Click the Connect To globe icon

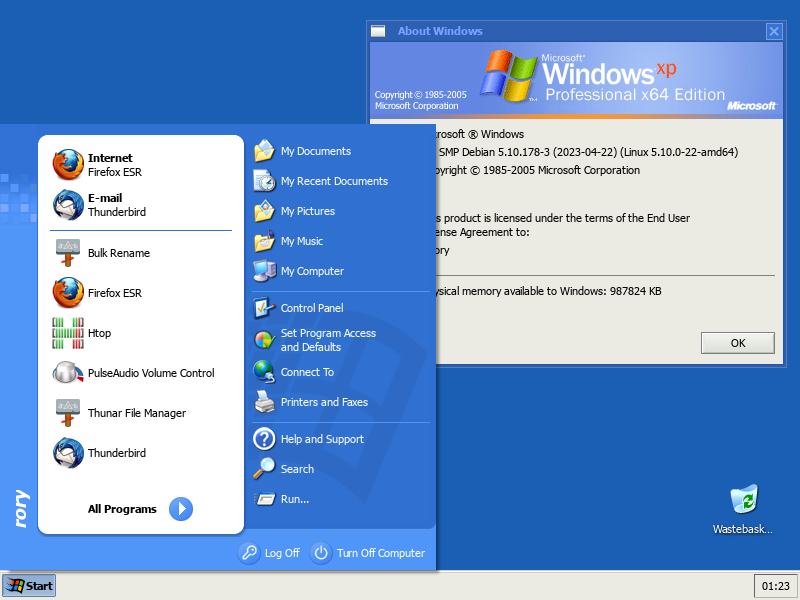click(264, 372)
